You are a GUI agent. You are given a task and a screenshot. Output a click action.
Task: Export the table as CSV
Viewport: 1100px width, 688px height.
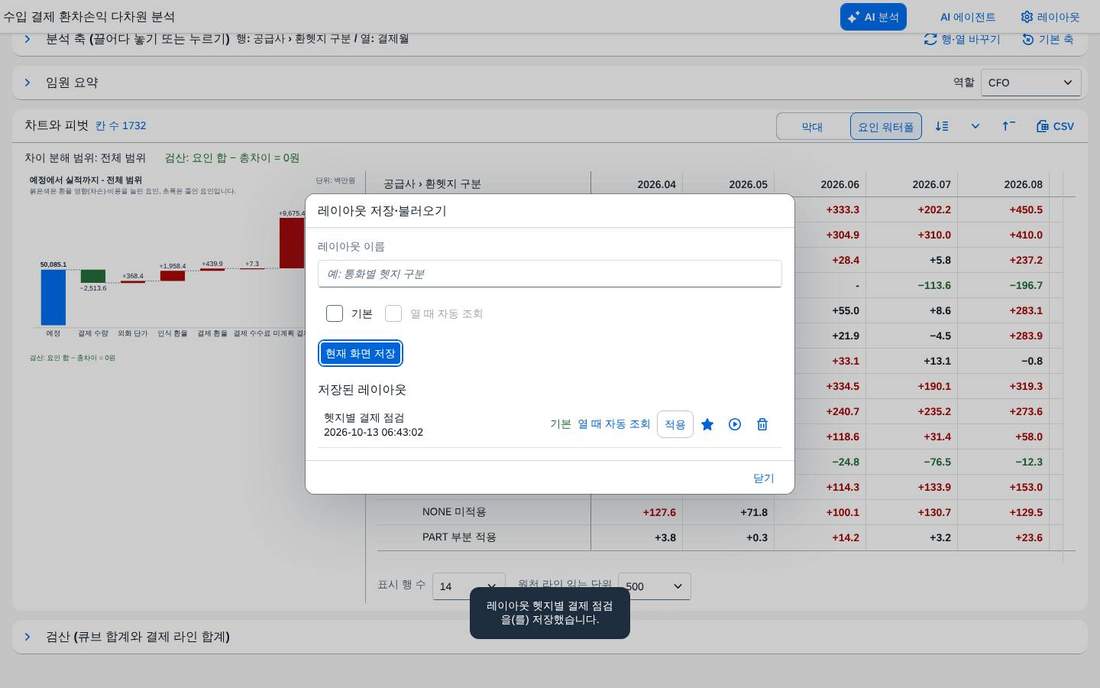click(x=1055, y=126)
